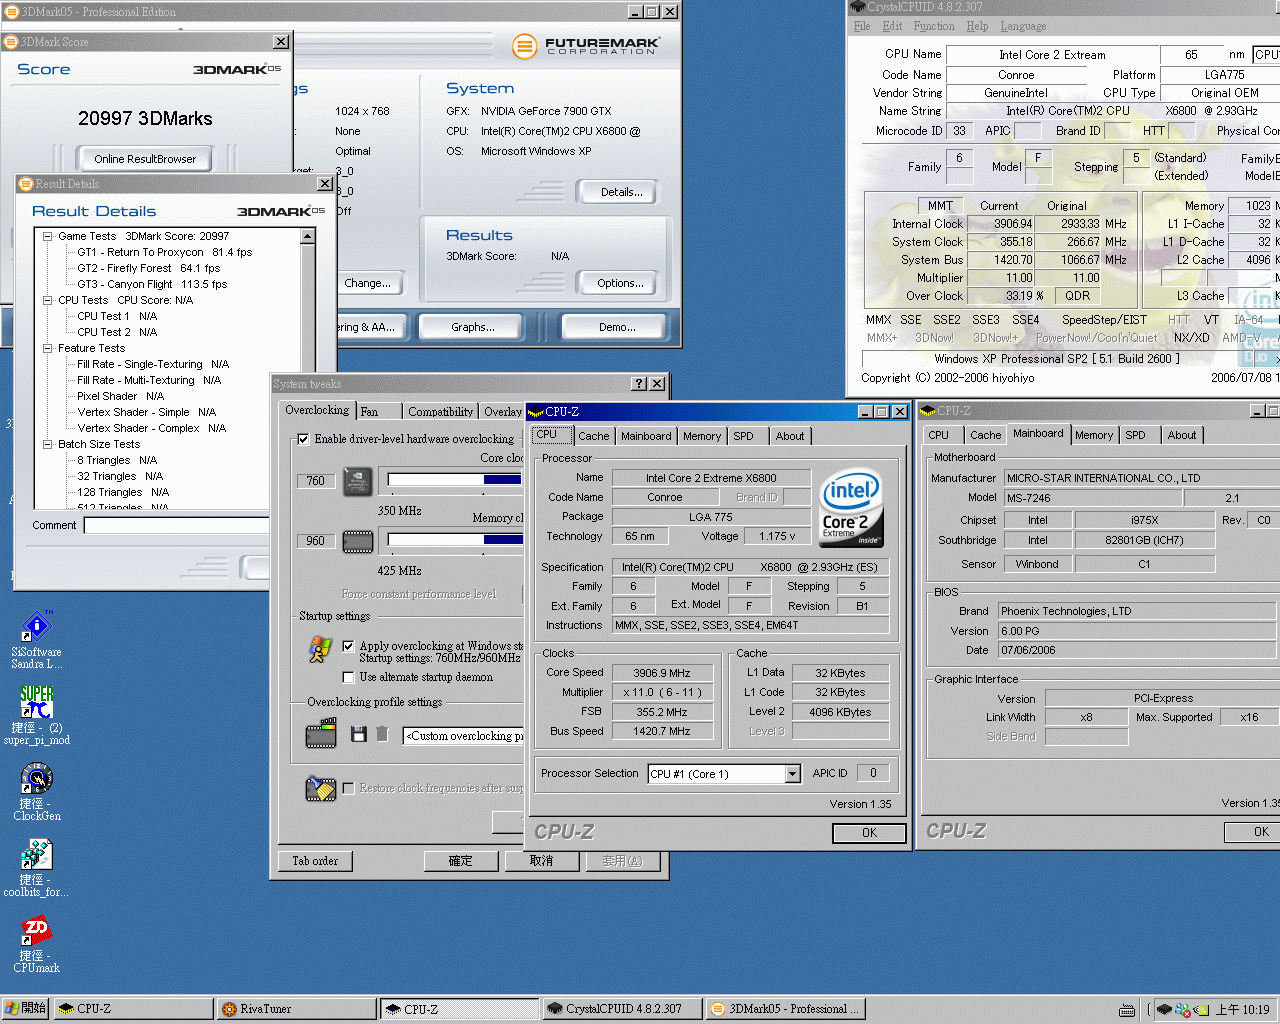Click the memory clock slider track
The height and width of the screenshot is (1024, 1280).
(x=455, y=540)
